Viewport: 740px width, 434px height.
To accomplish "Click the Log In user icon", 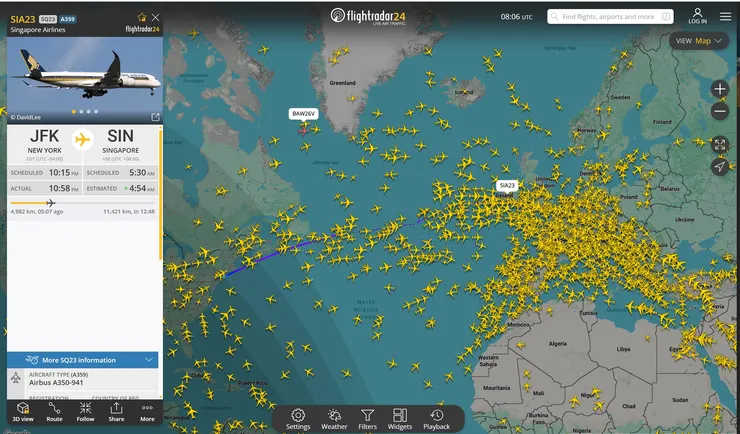I will click(698, 16).
